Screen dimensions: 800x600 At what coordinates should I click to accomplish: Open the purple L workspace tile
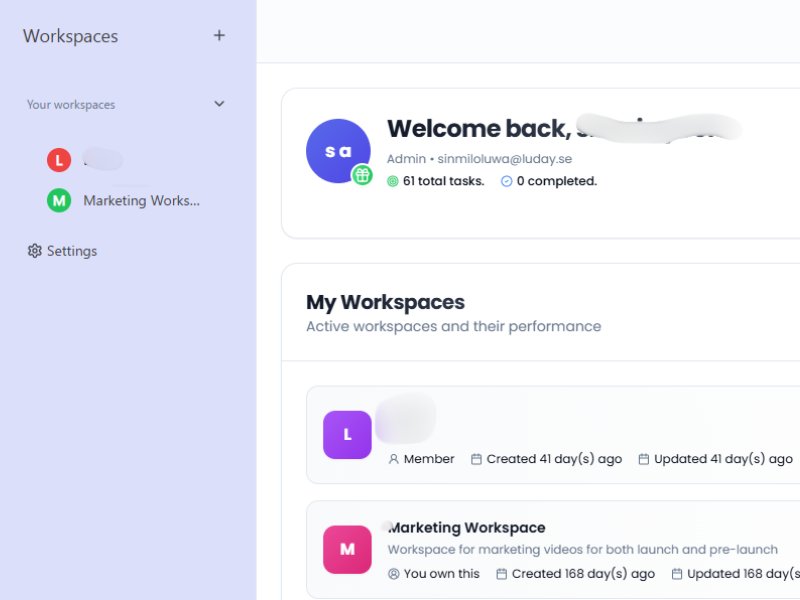(x=347, y=435)
